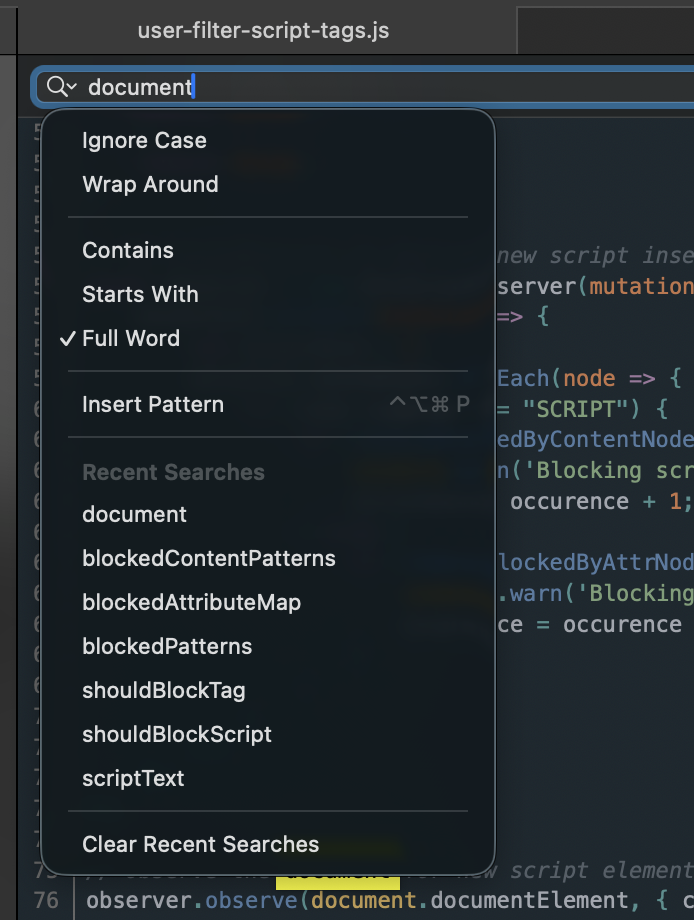The width and height of the screenshot is (694, 920).
Task: Pick recent search 'scriptText'
Action: pos(133,778)
